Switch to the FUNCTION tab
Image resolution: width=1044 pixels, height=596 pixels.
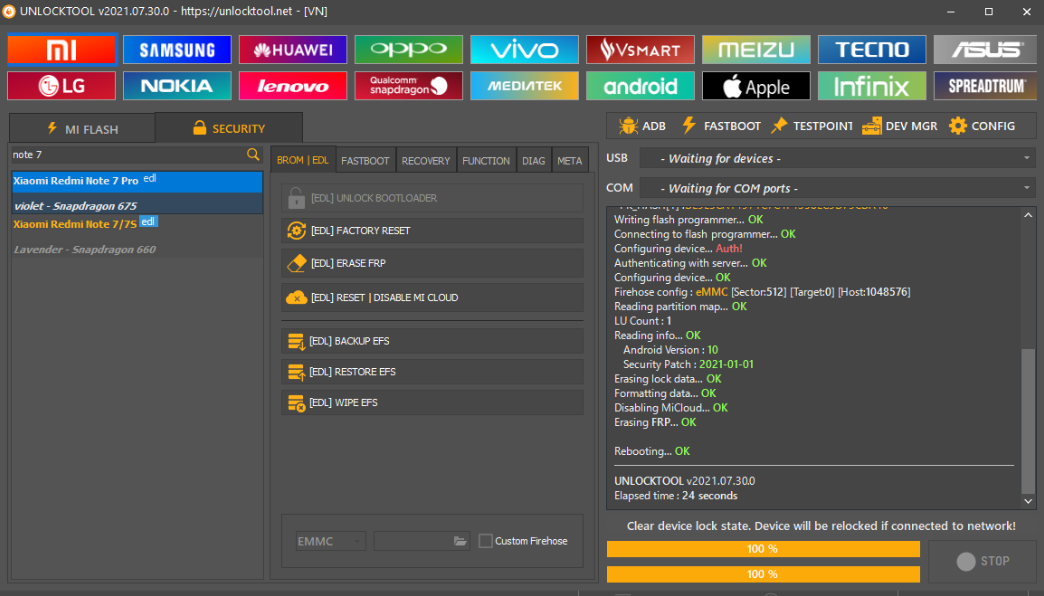486,161
